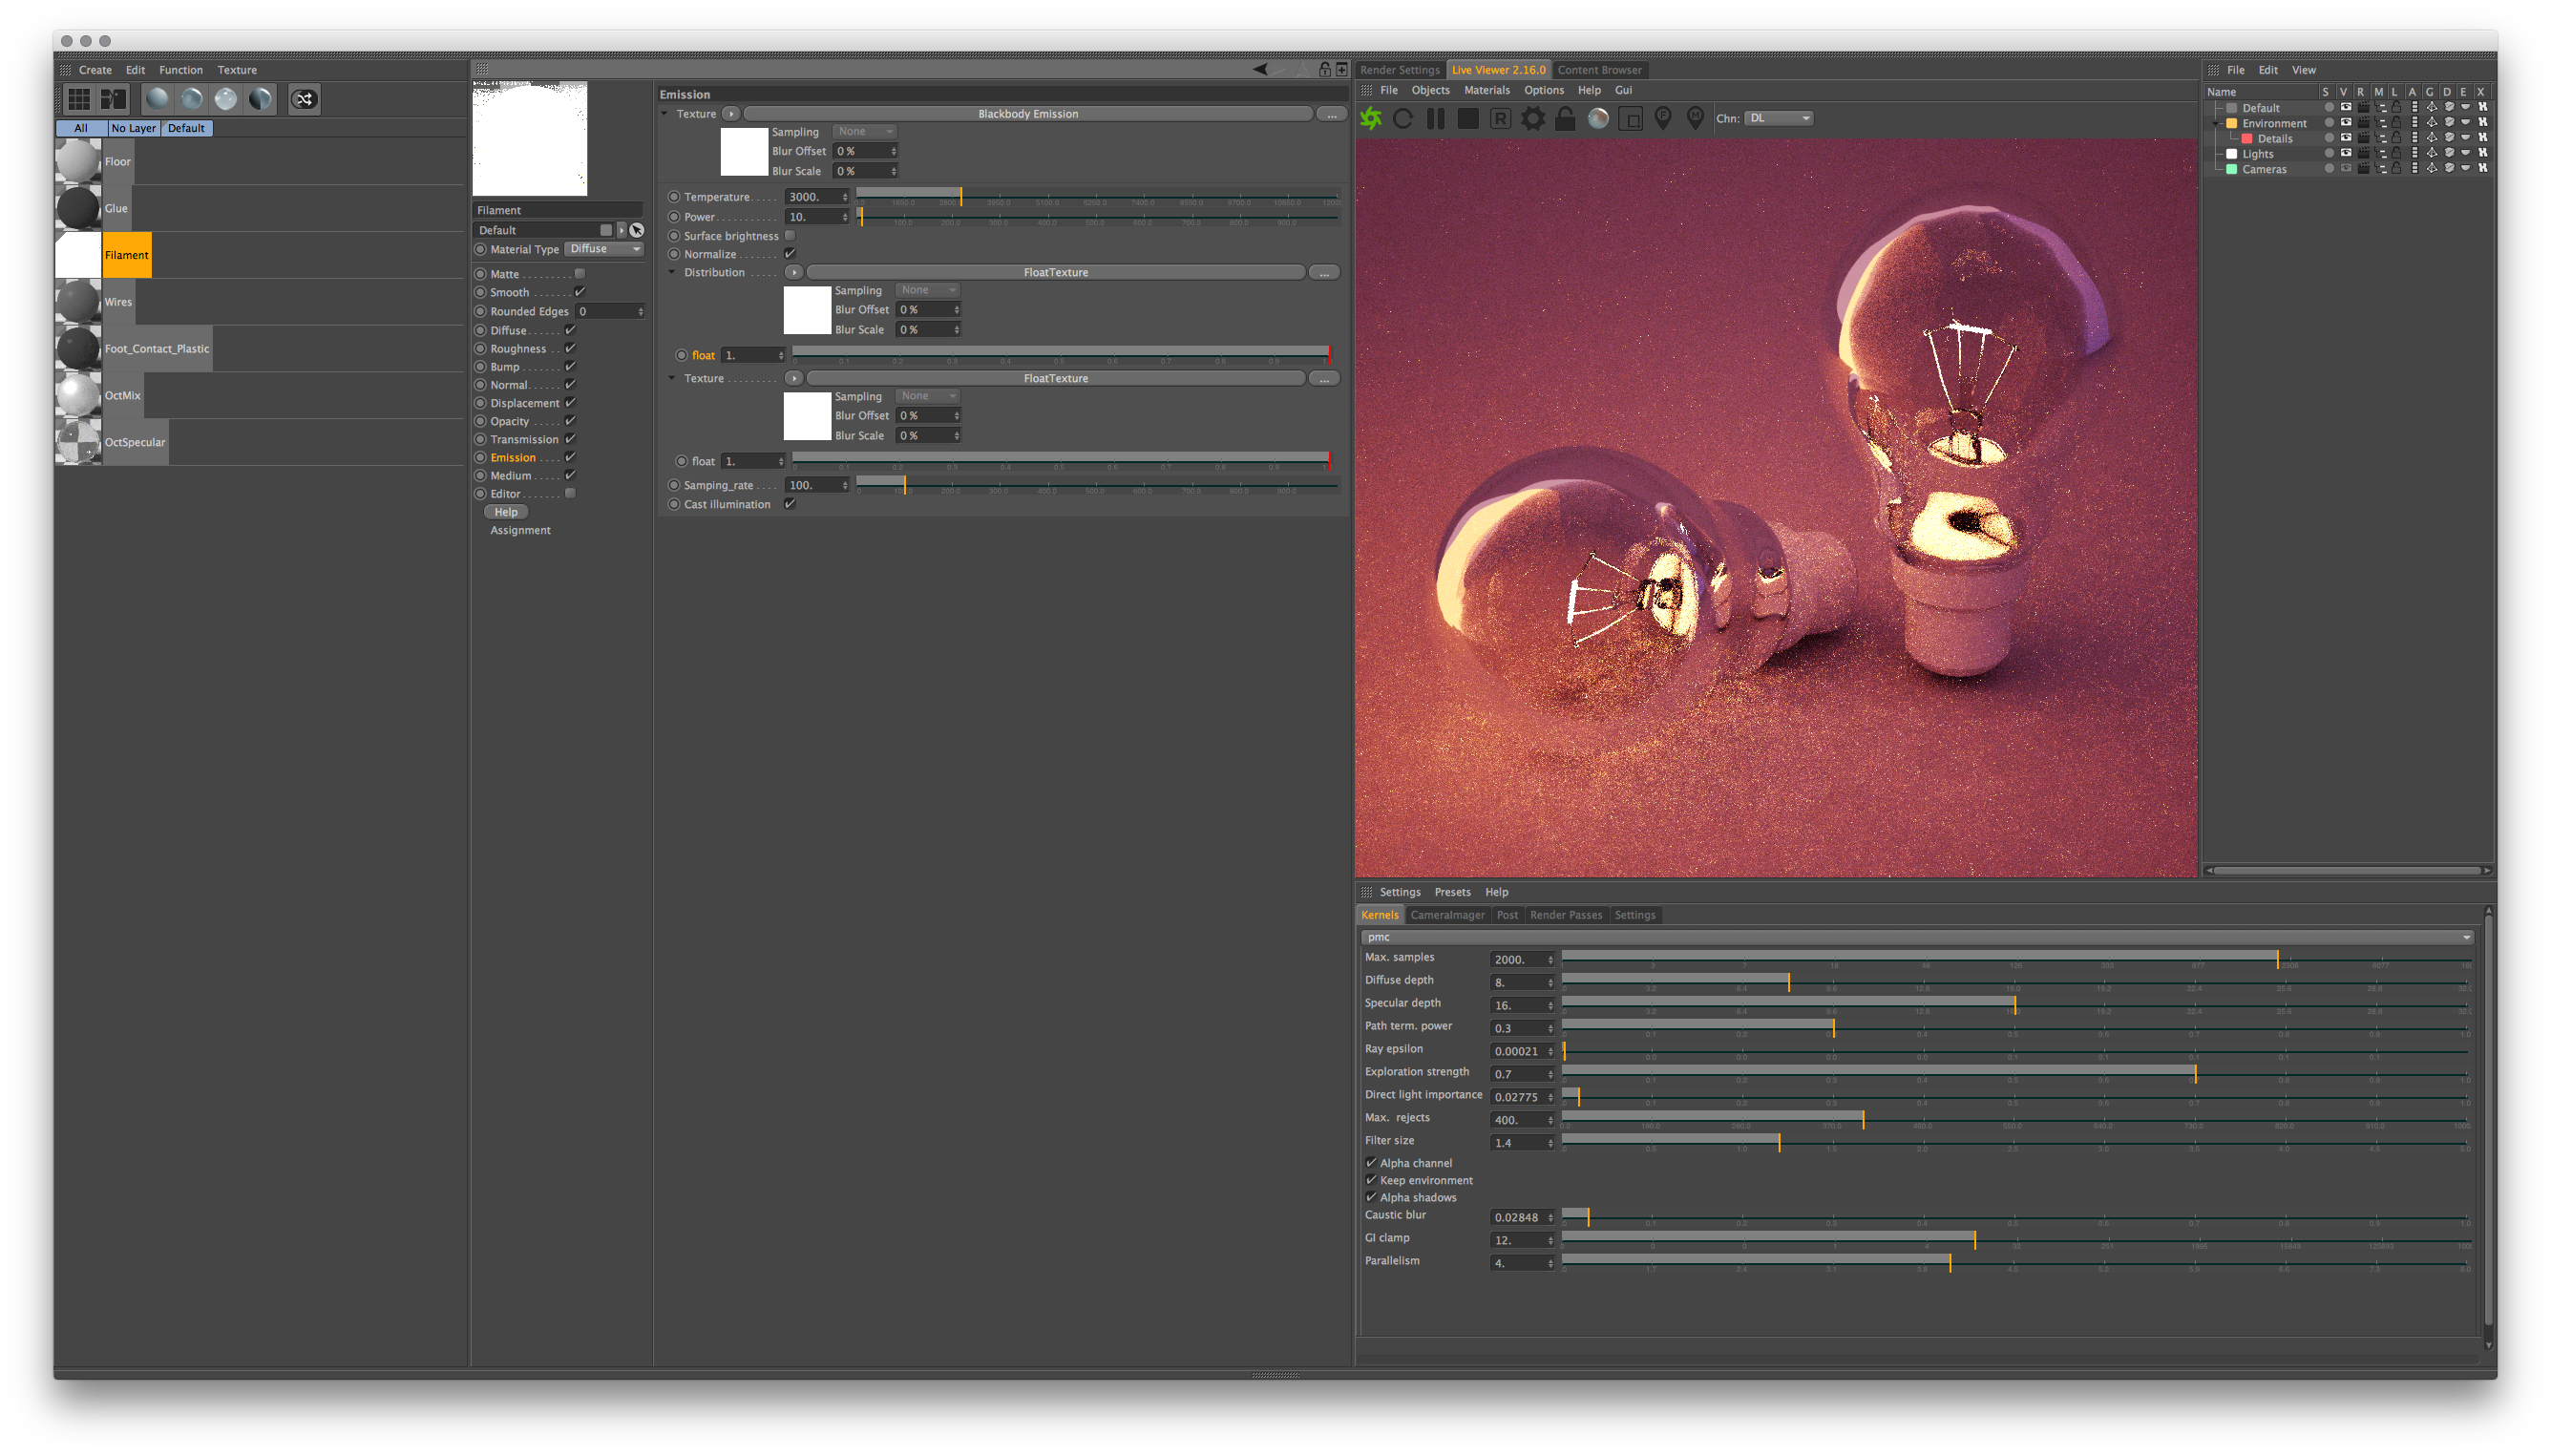This screenshot has height=1456, width=2551.
Task: Open the Chn DL channel dropdown
Action: [x=1779, y=118]
